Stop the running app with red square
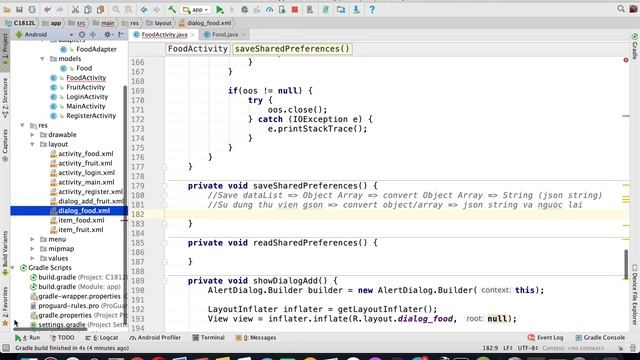 (295, 9)
